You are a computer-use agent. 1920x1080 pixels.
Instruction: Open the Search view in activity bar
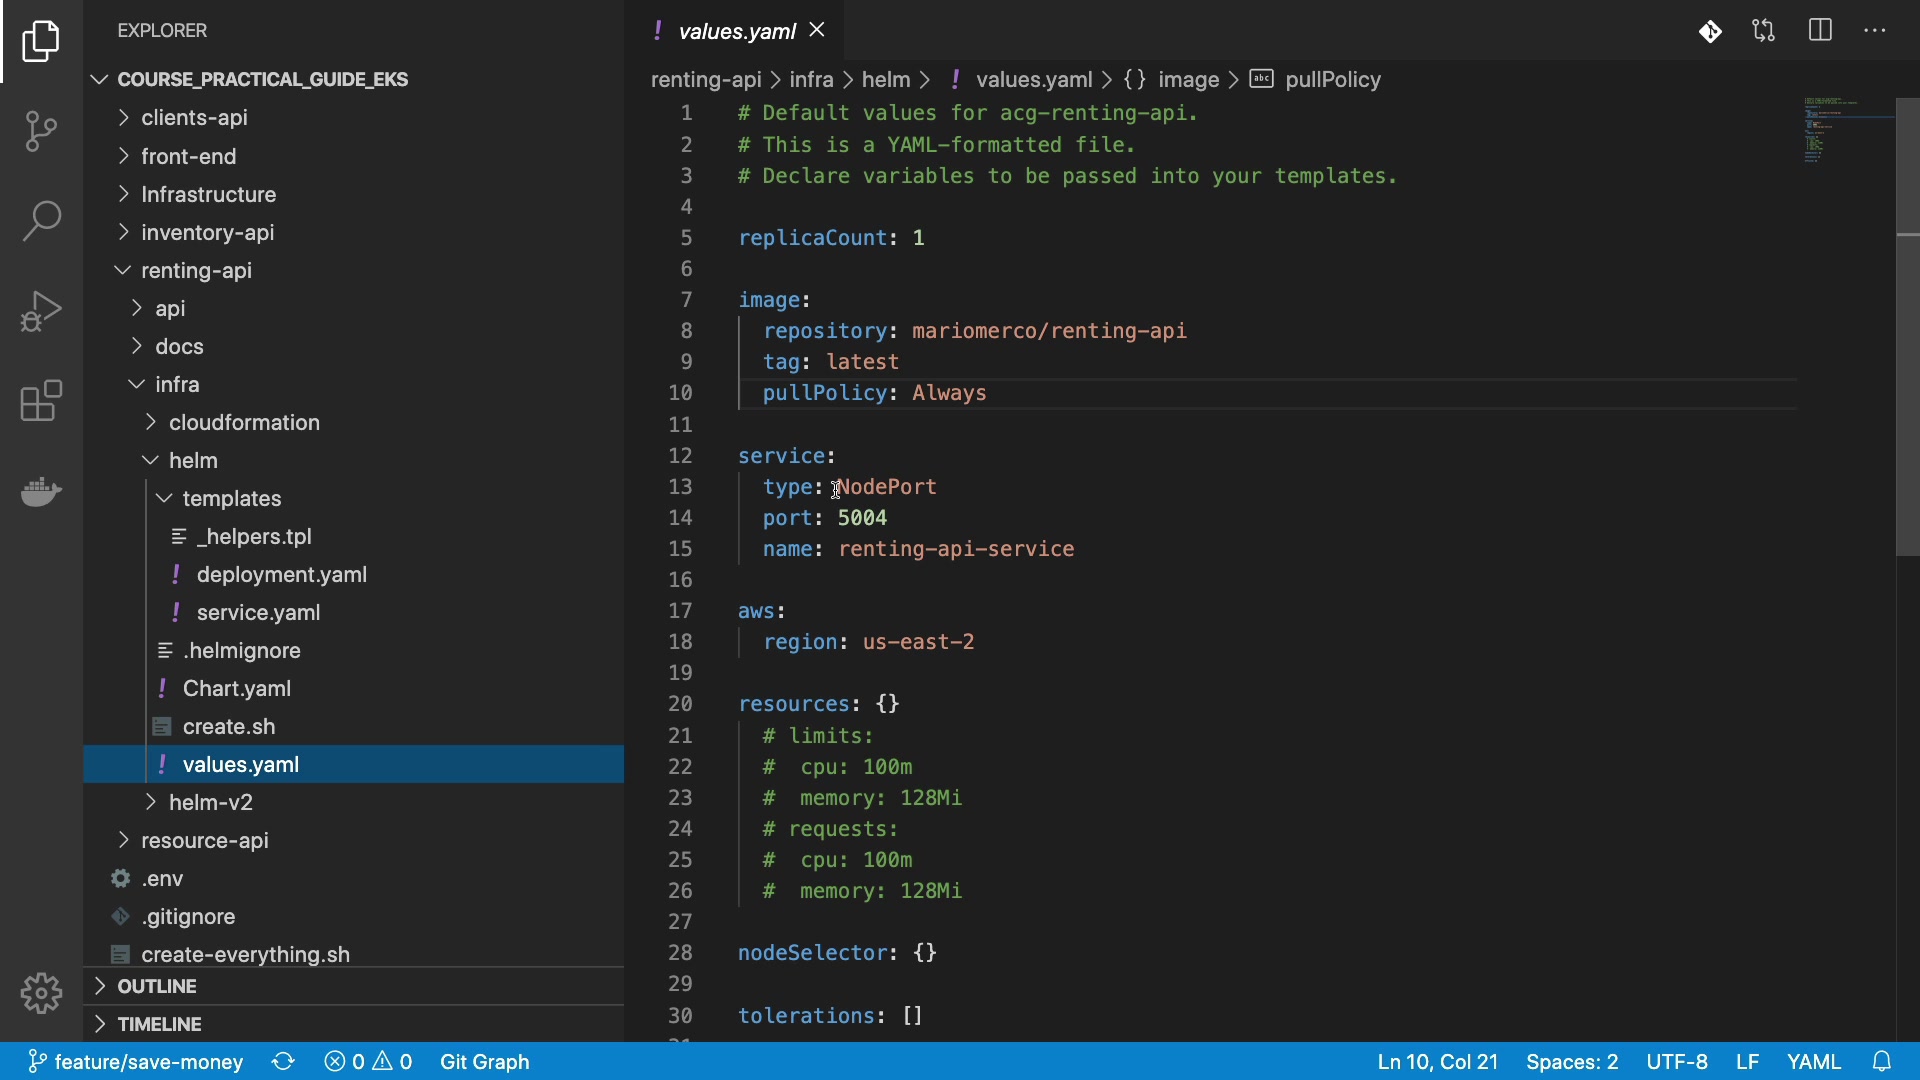41,220
